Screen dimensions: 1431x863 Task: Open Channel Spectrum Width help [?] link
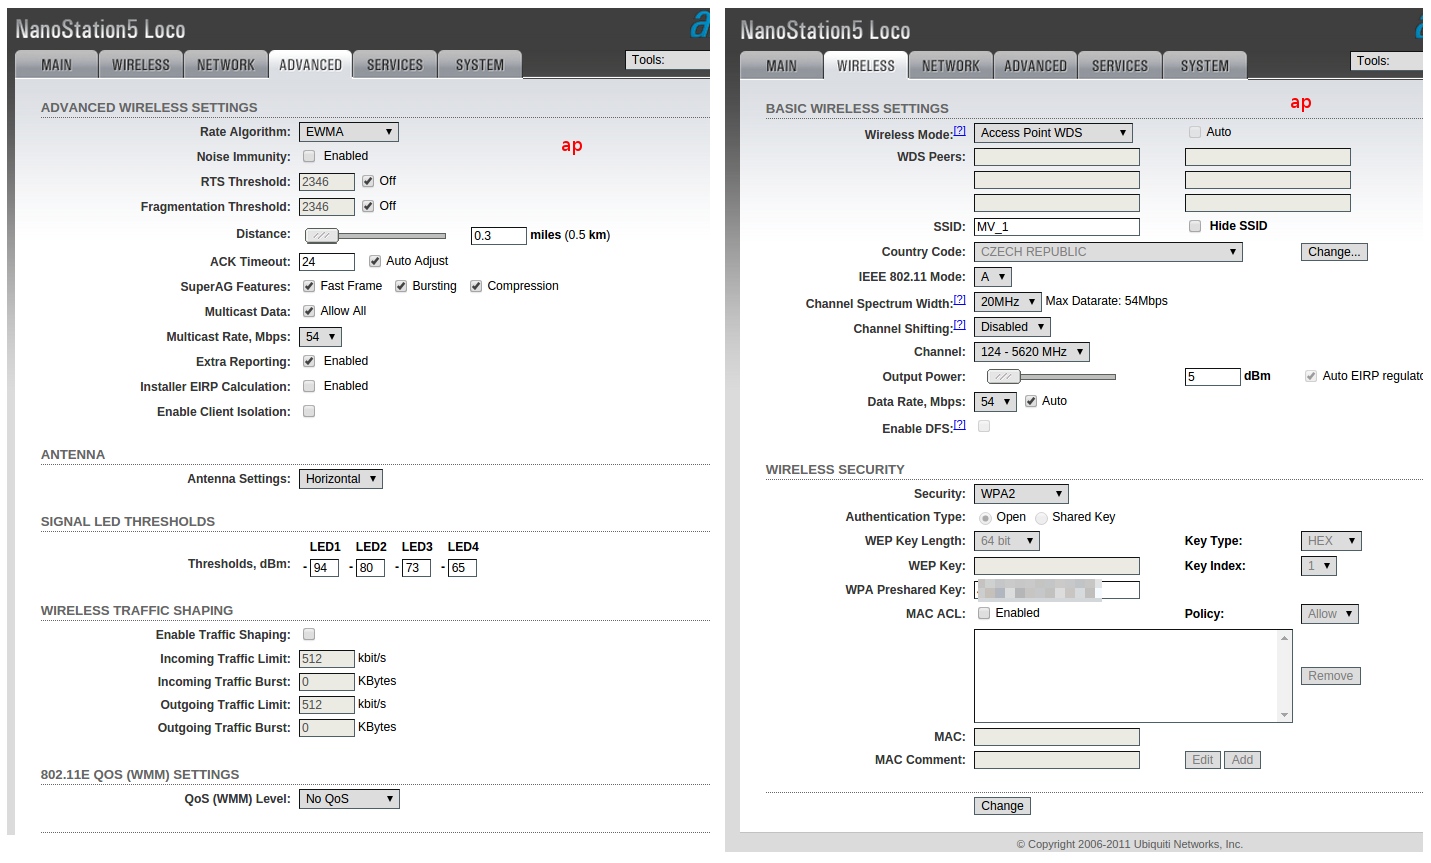(x=960, y=300)
